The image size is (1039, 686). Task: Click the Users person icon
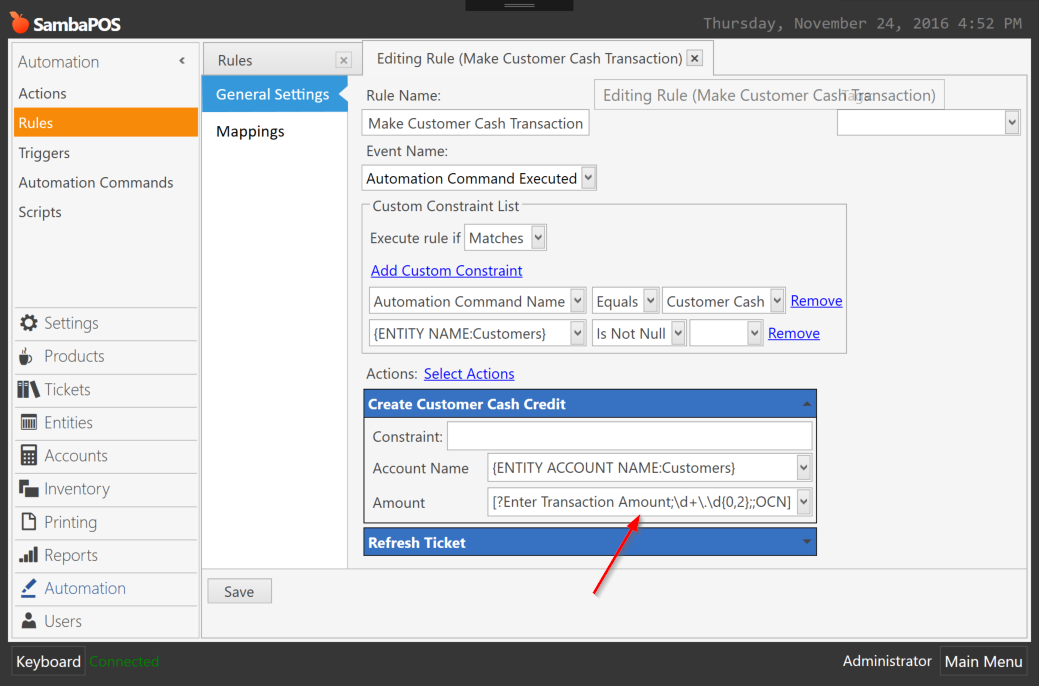(28, 621)
